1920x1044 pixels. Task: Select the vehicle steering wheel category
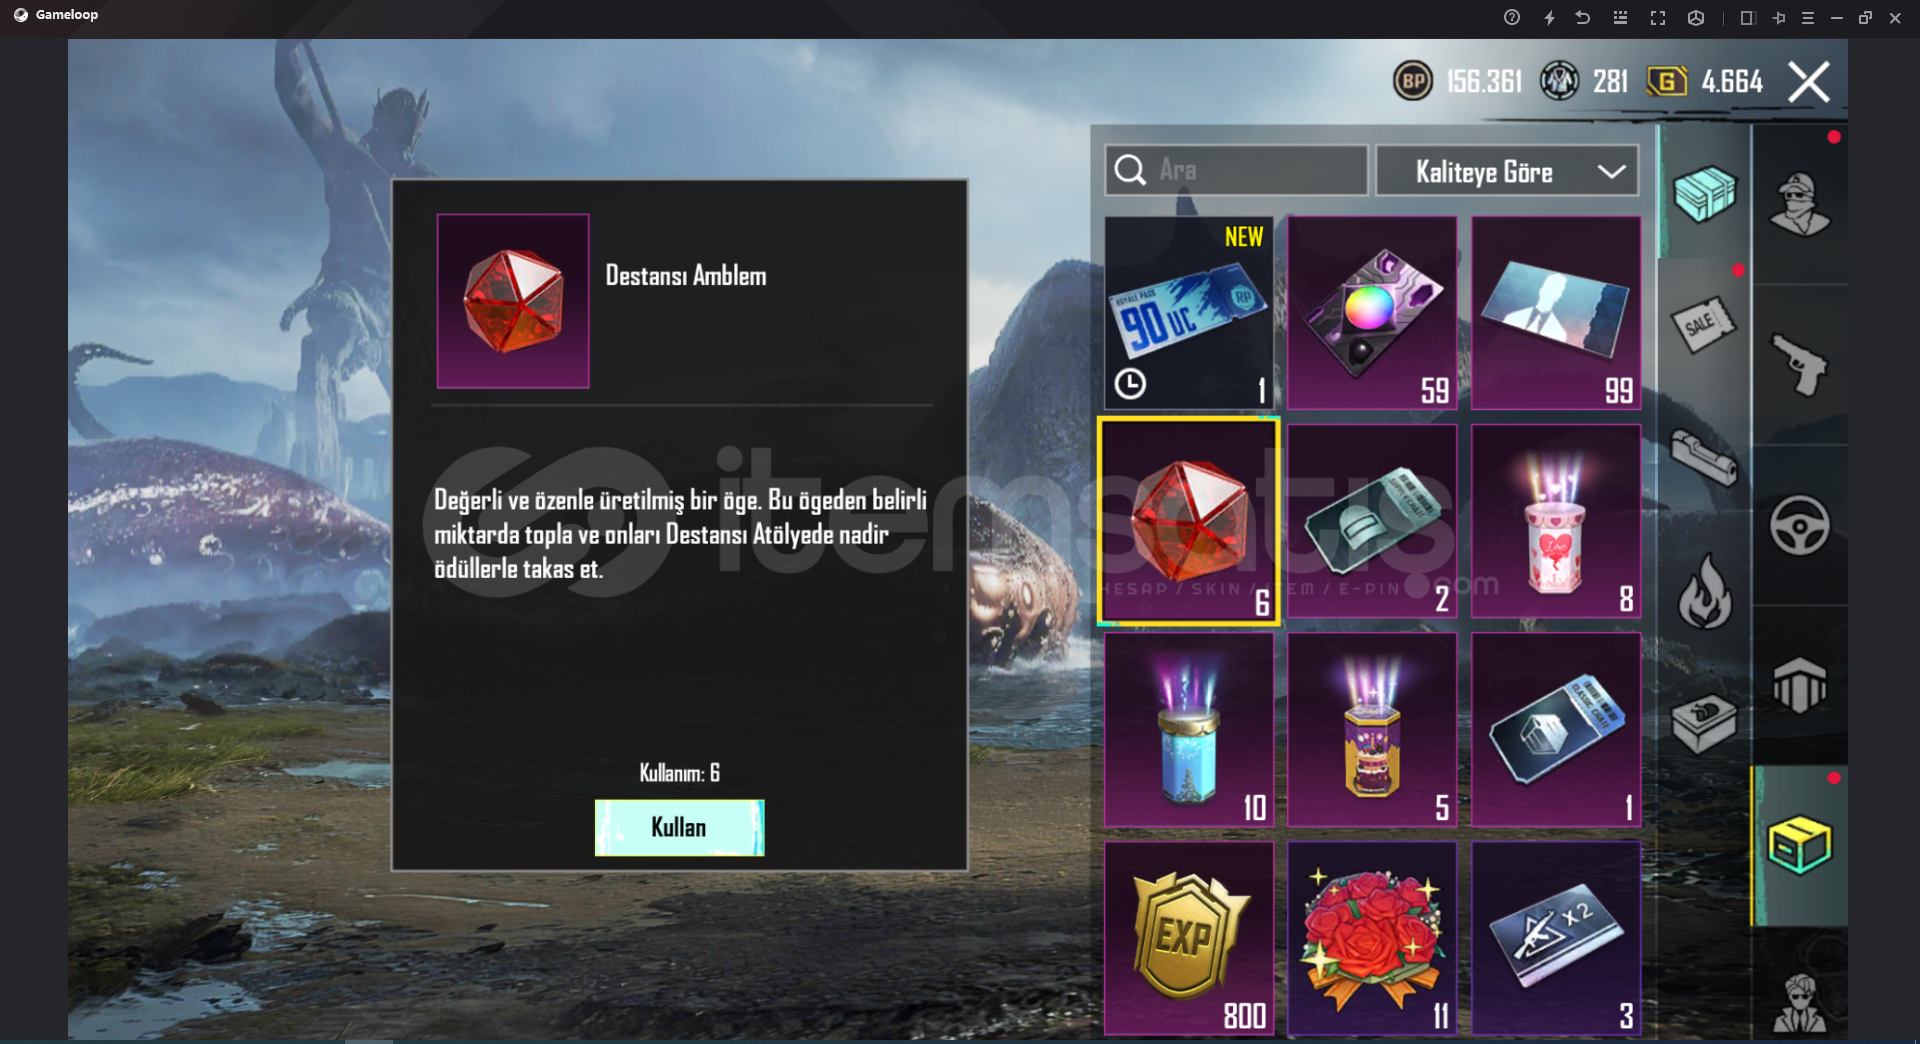(x=1800, y=525)
